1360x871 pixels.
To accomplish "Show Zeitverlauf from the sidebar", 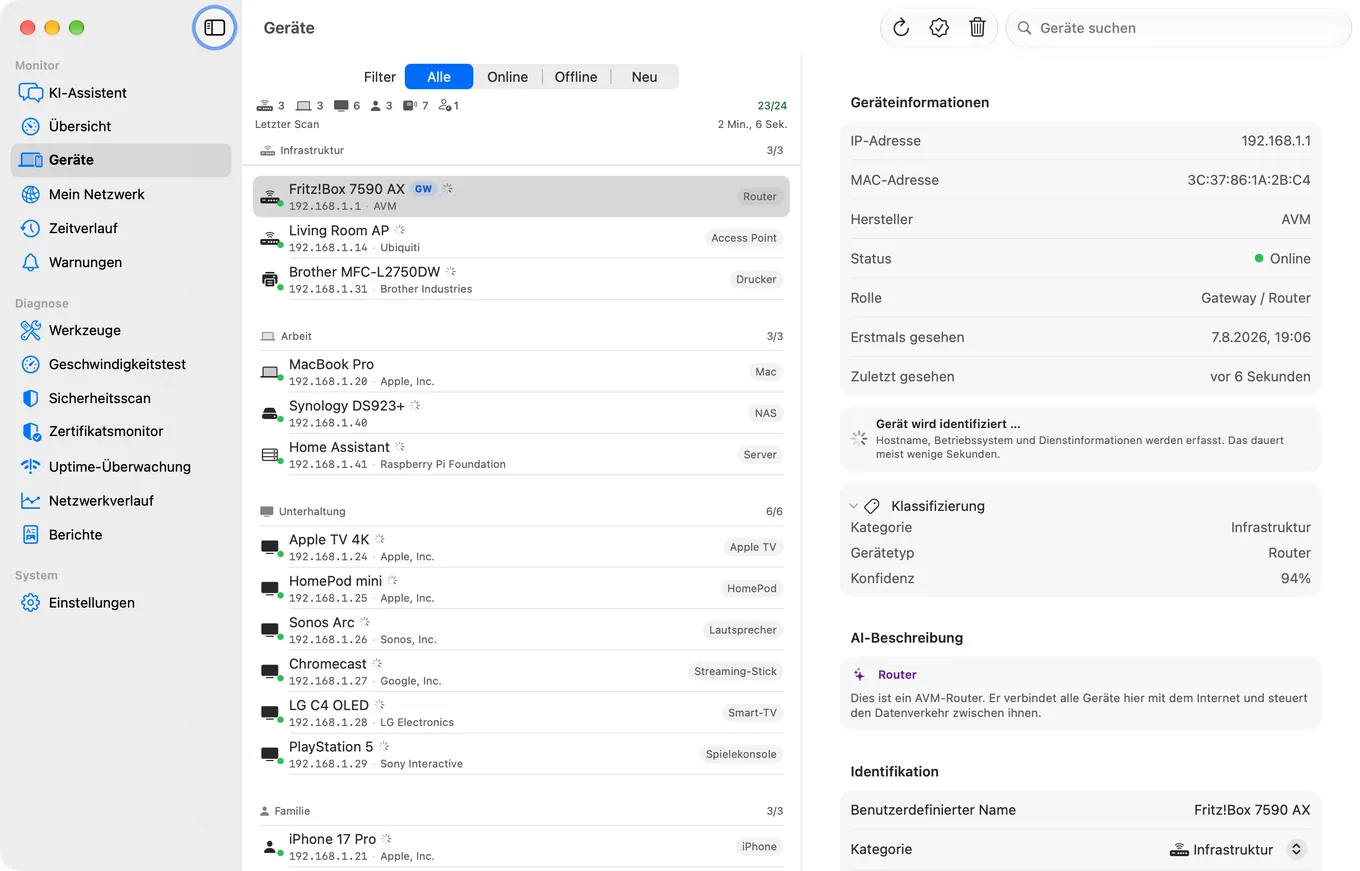I will click(121, 228).
